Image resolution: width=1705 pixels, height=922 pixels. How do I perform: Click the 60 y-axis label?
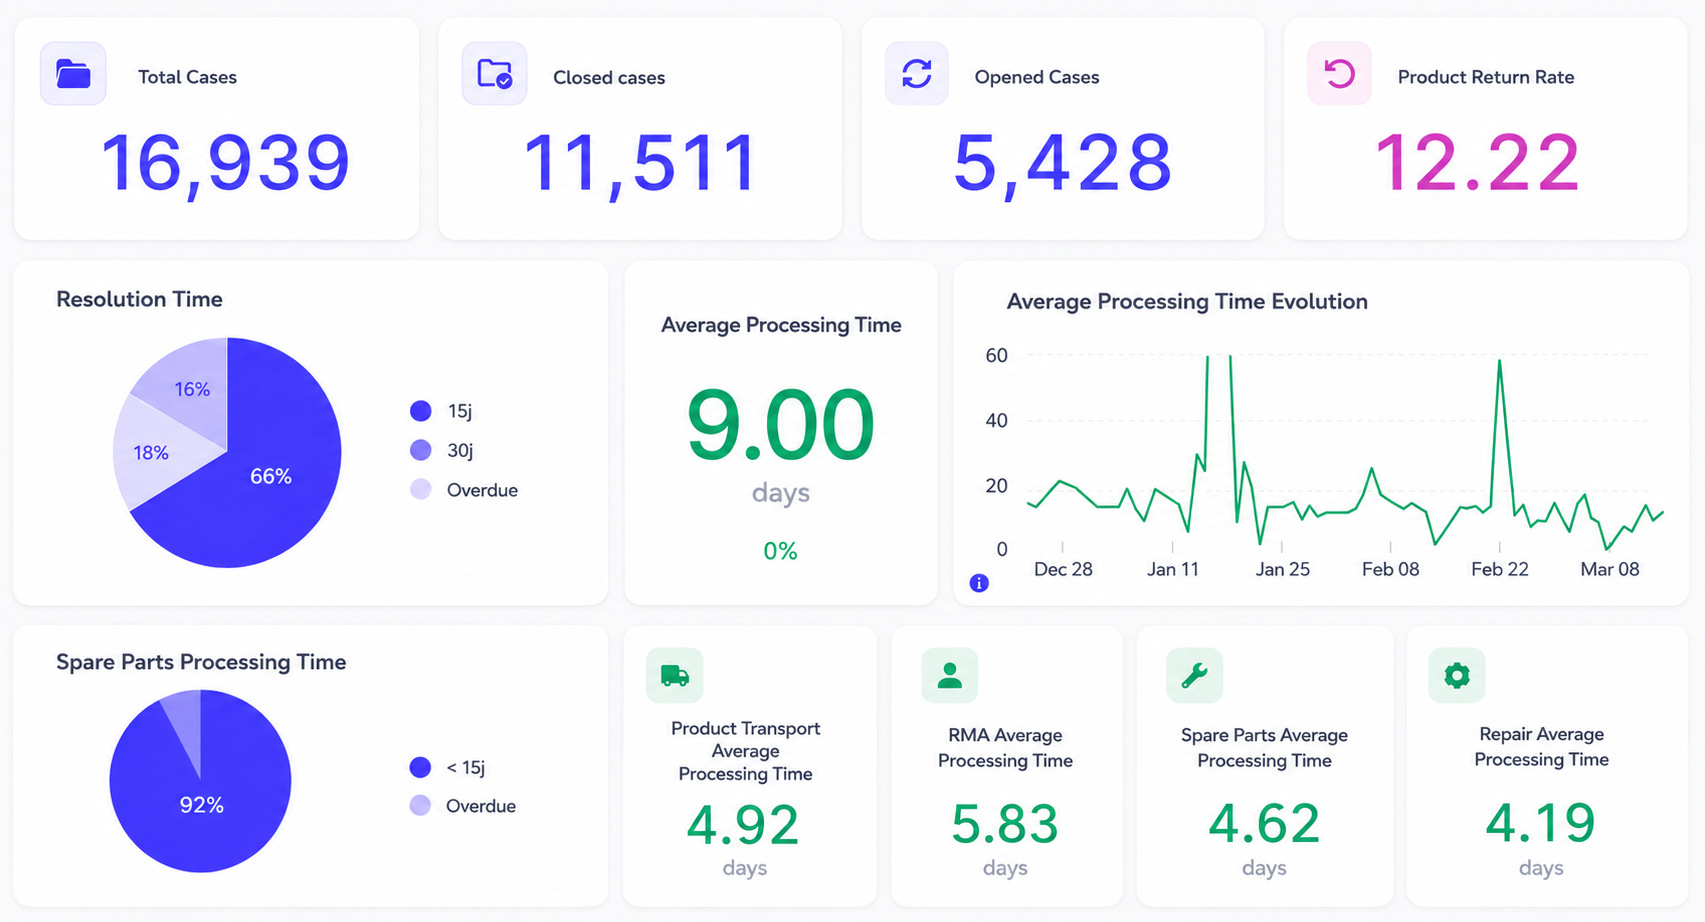(996, 356)
